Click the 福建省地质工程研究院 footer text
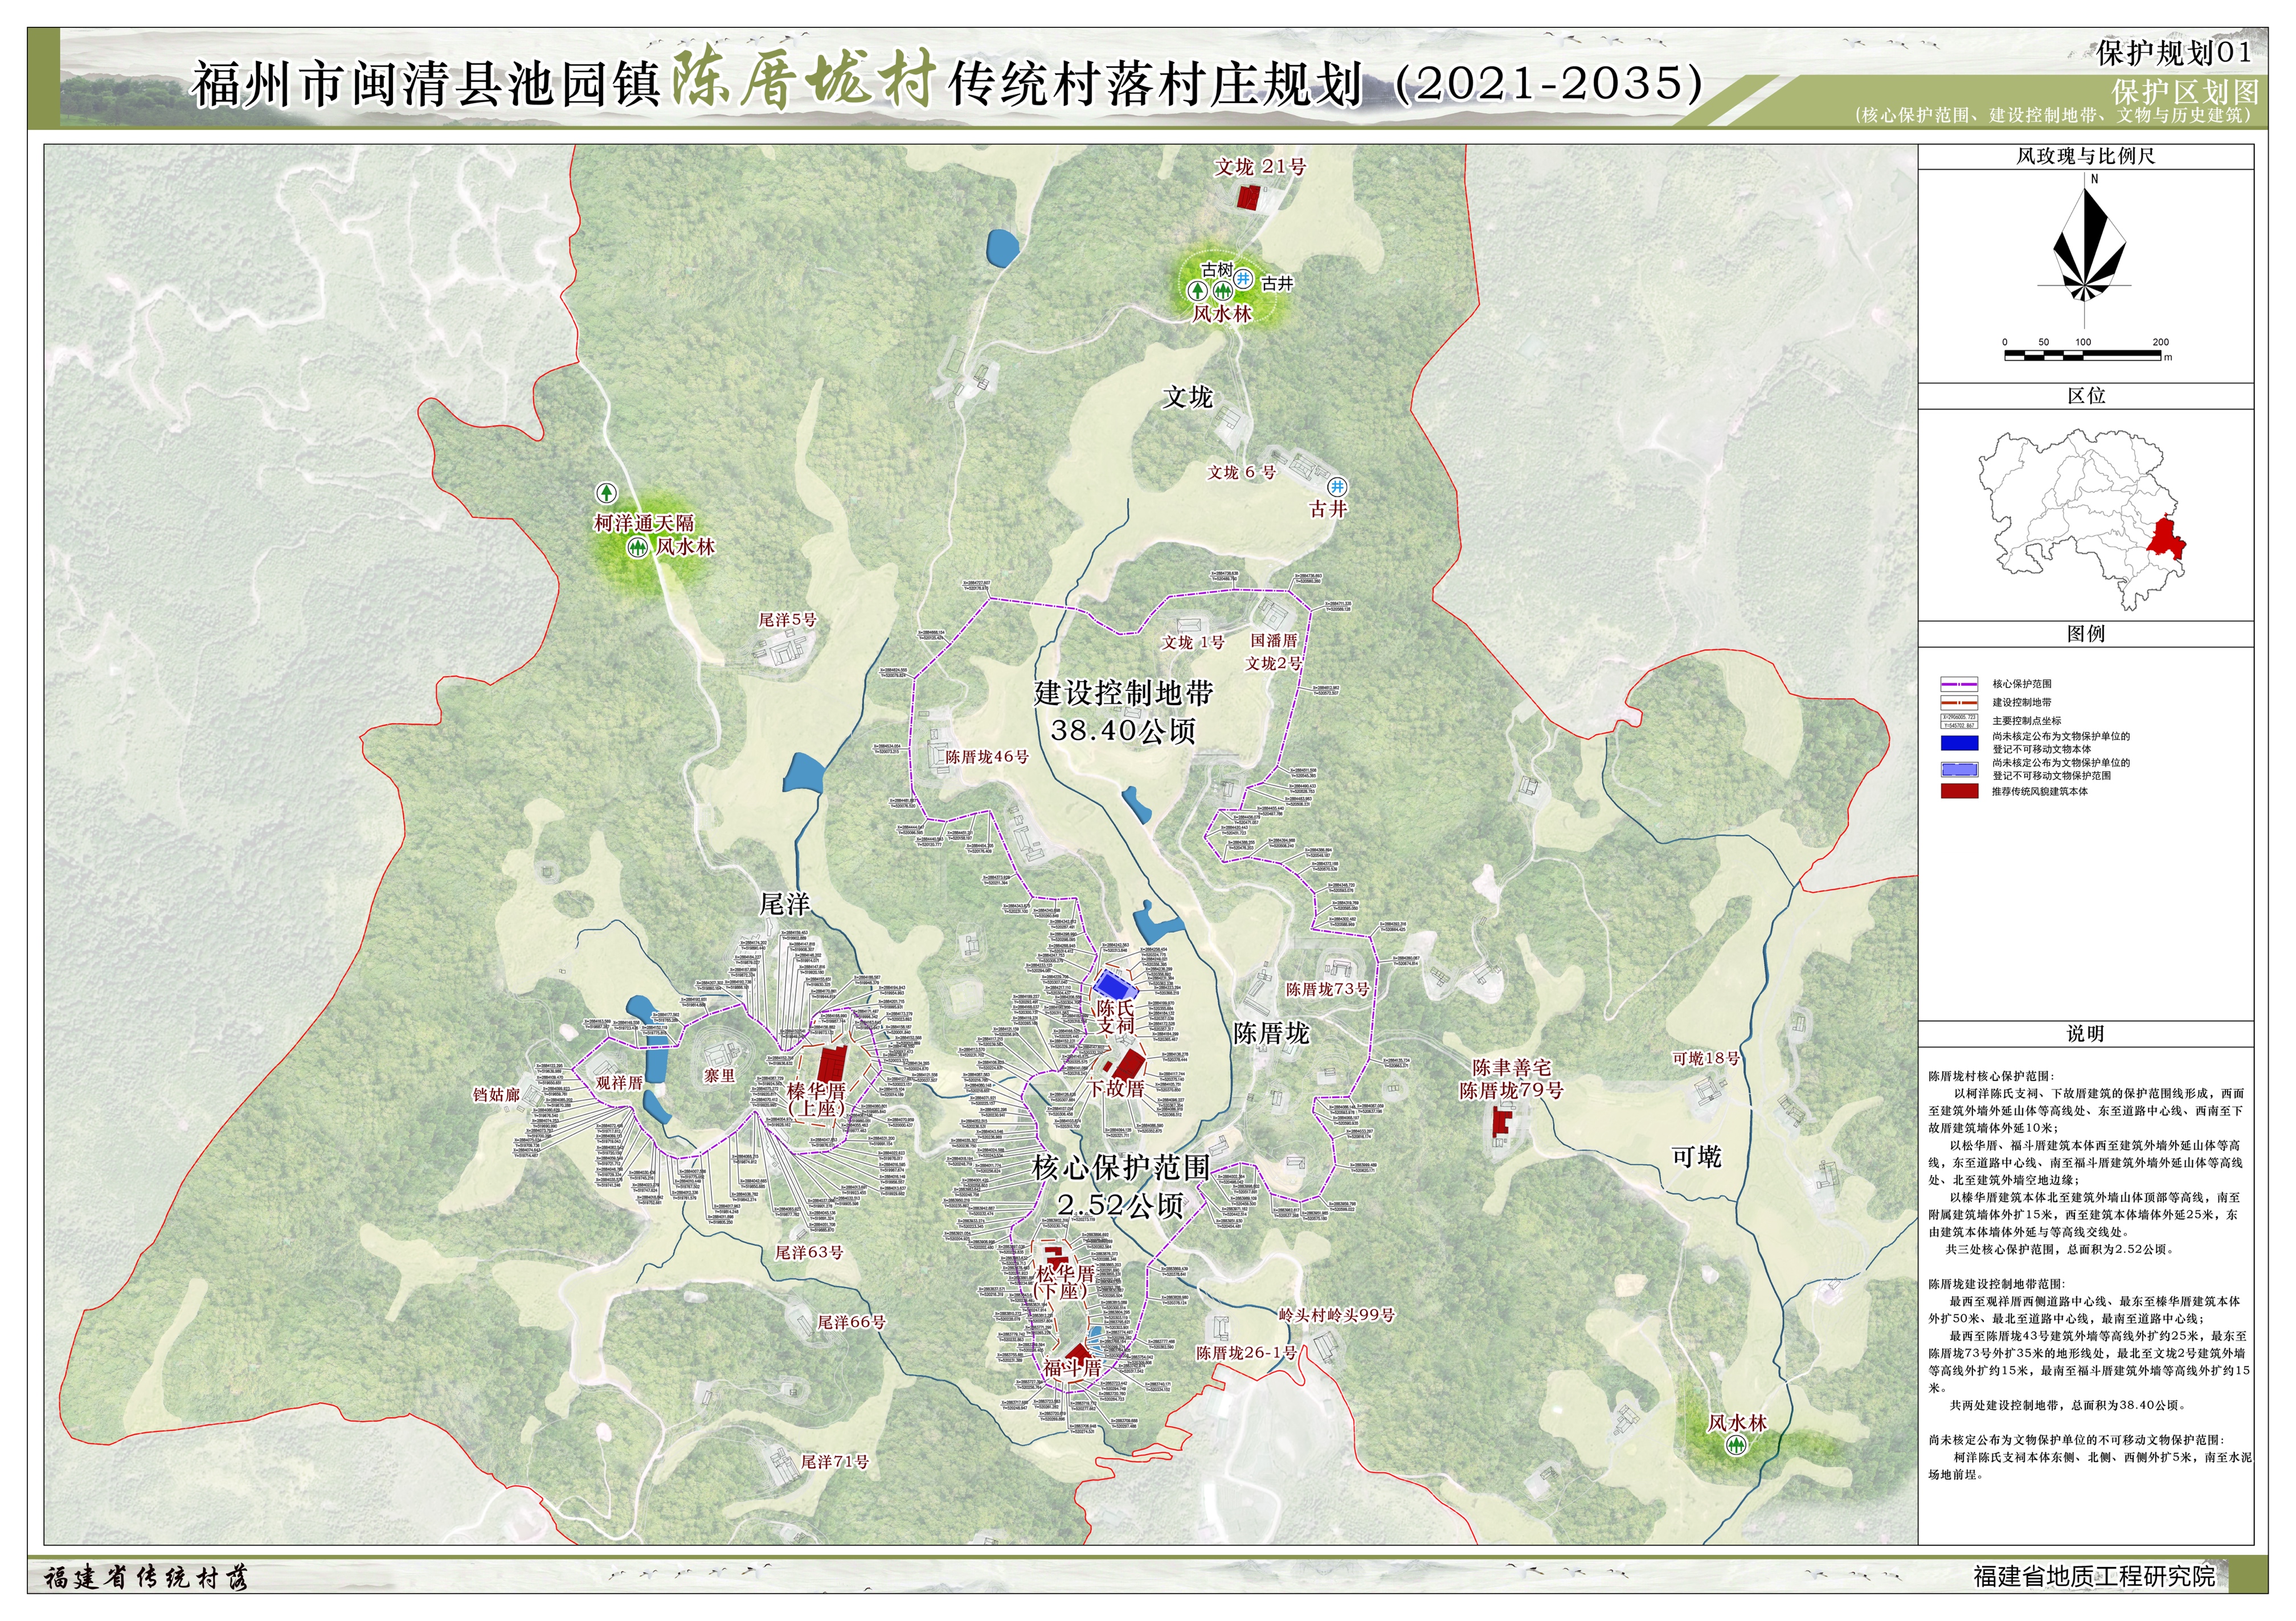The image size is (2296, 1621). pyautogui.click(x=2094, y=1576)
